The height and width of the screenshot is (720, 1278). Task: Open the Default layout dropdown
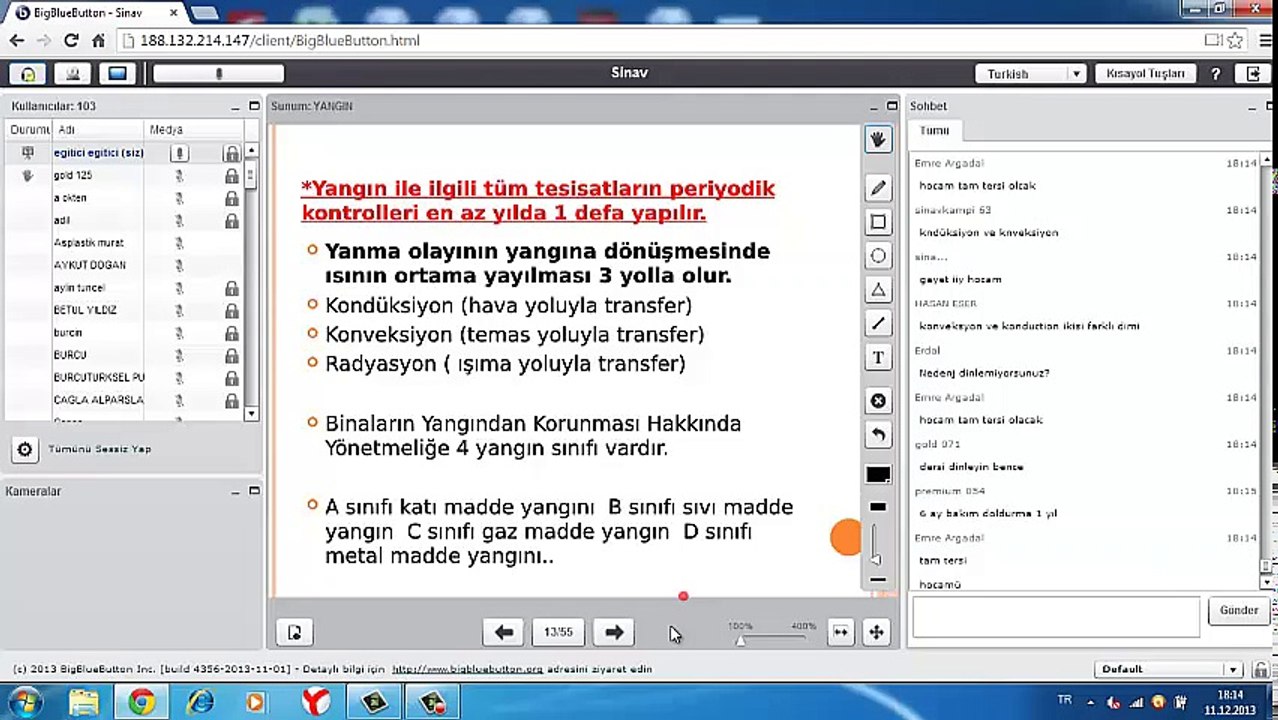[1168, 669]
